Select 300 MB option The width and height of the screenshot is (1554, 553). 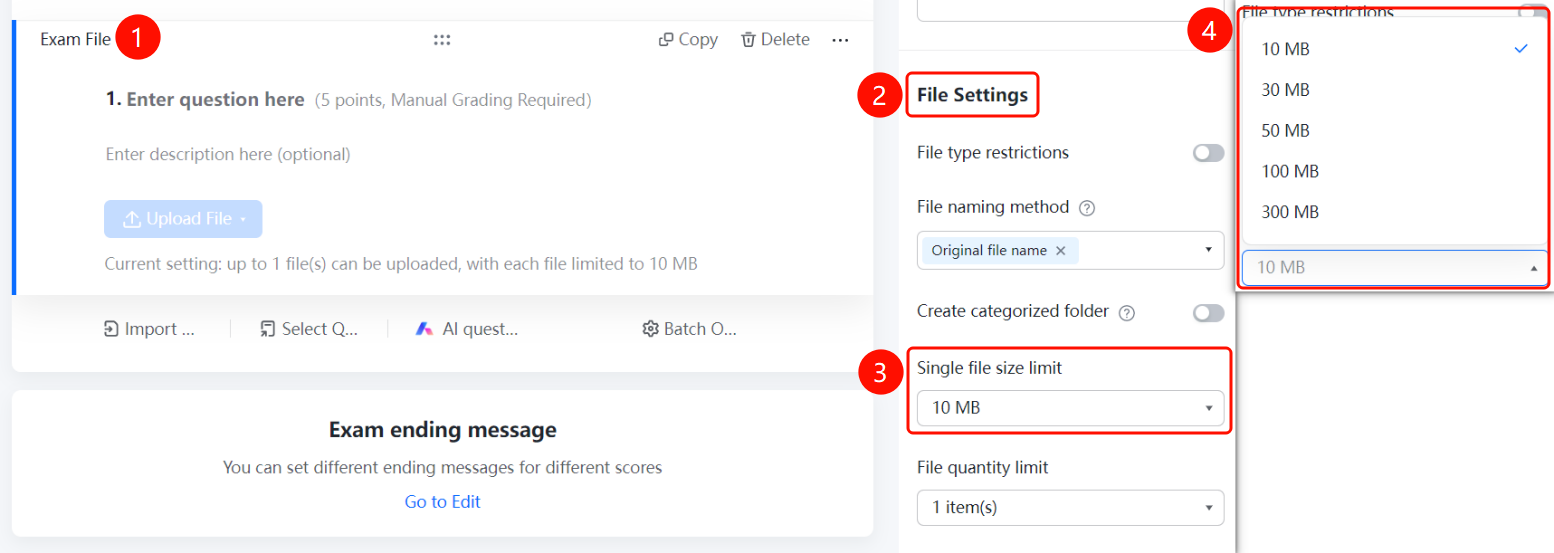[1394, 212]
